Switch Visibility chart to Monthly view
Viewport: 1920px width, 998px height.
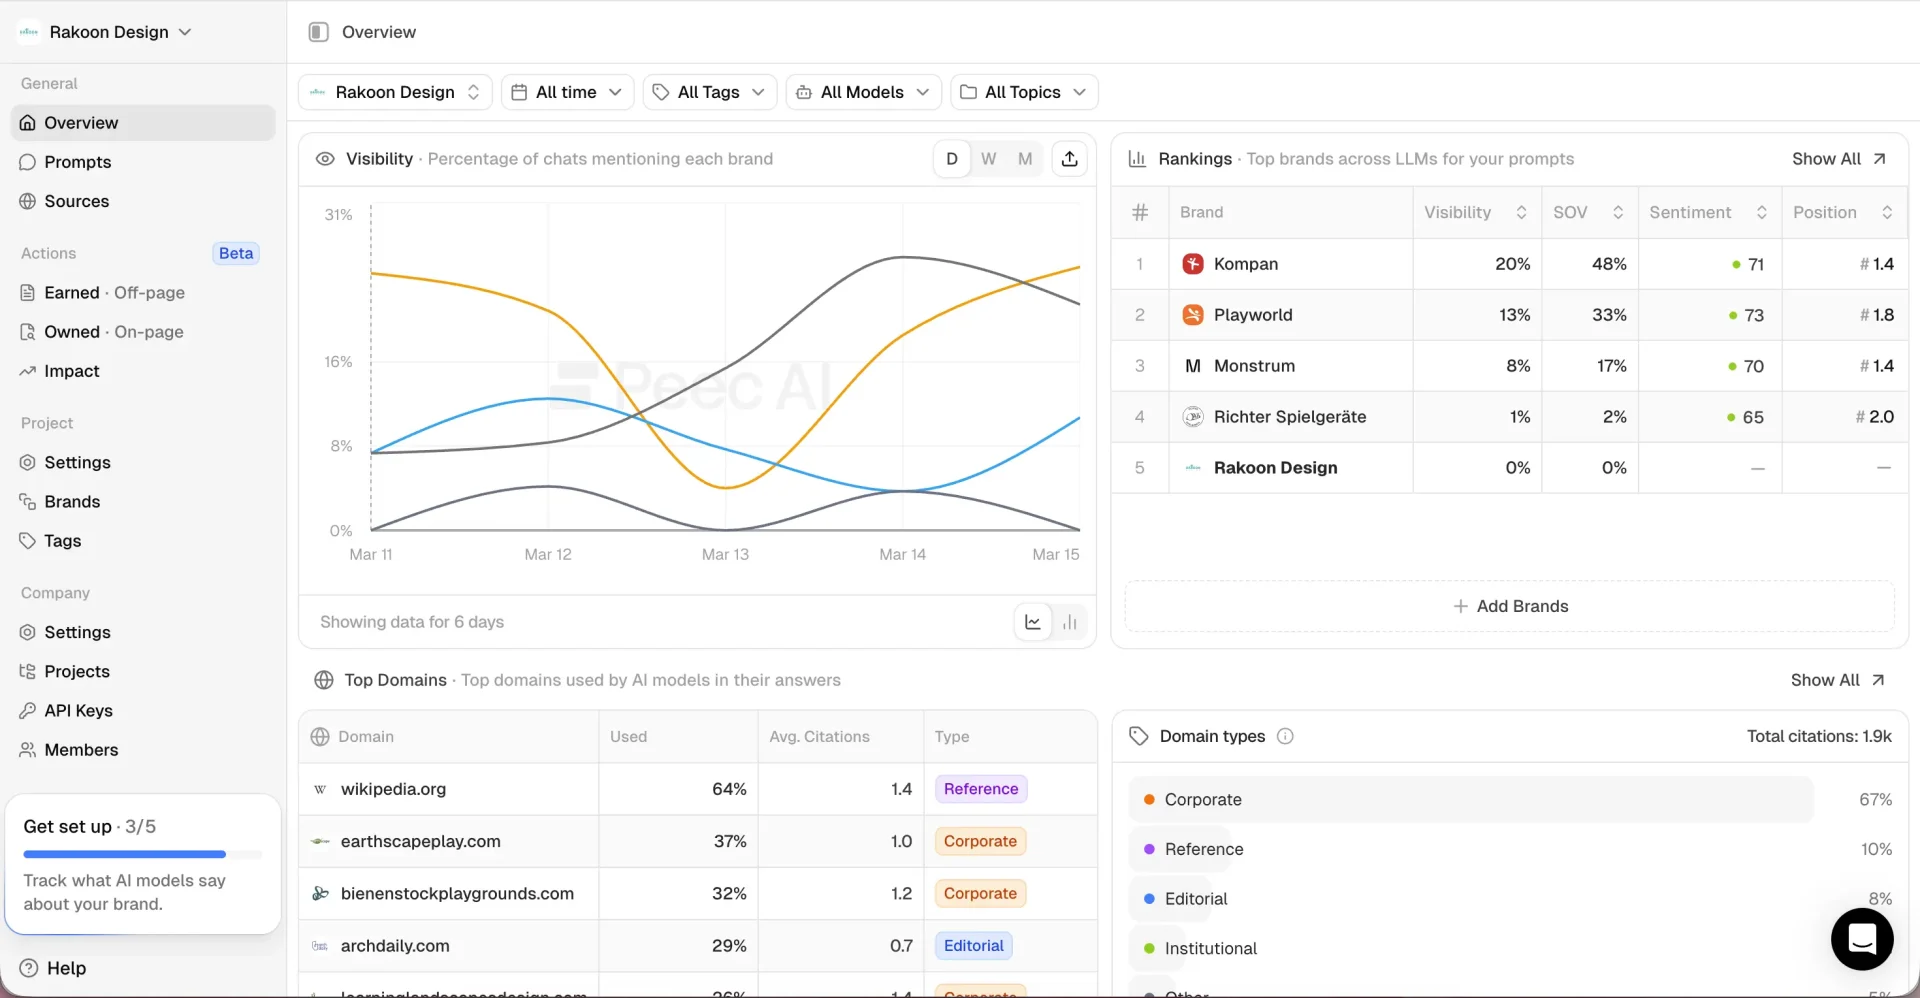pyautogui.click(x=1024, y=158)
